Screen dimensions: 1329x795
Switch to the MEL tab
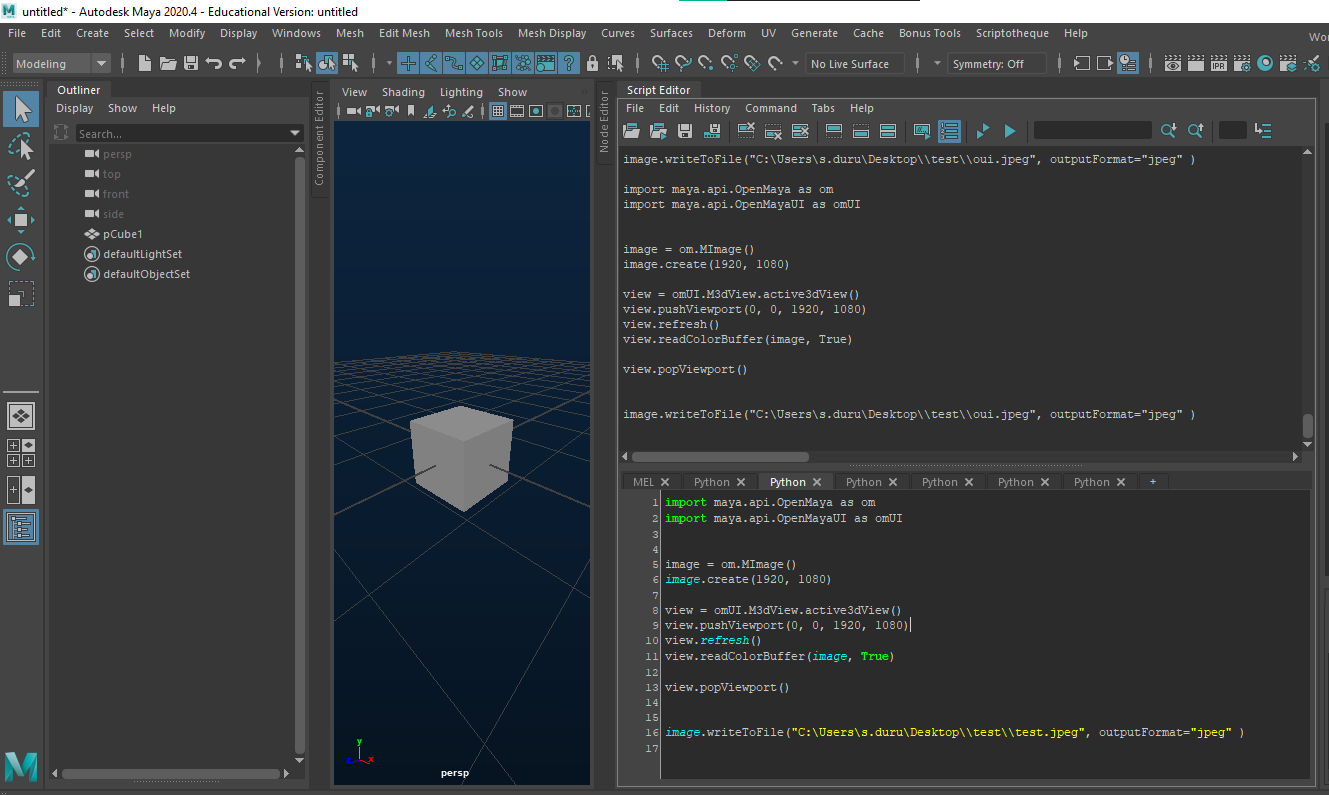[643, 481]
